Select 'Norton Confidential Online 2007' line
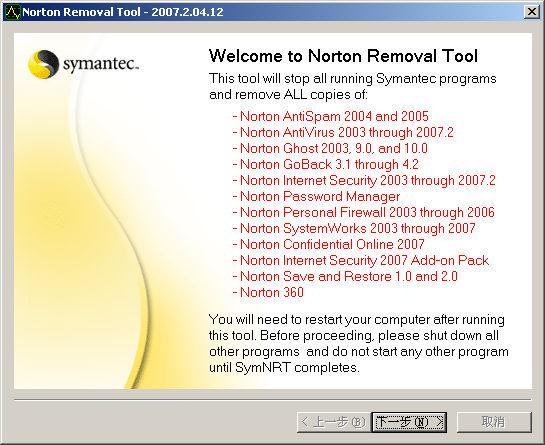The width and height of the screenshot is (545, 445). [x=328, y=244]
